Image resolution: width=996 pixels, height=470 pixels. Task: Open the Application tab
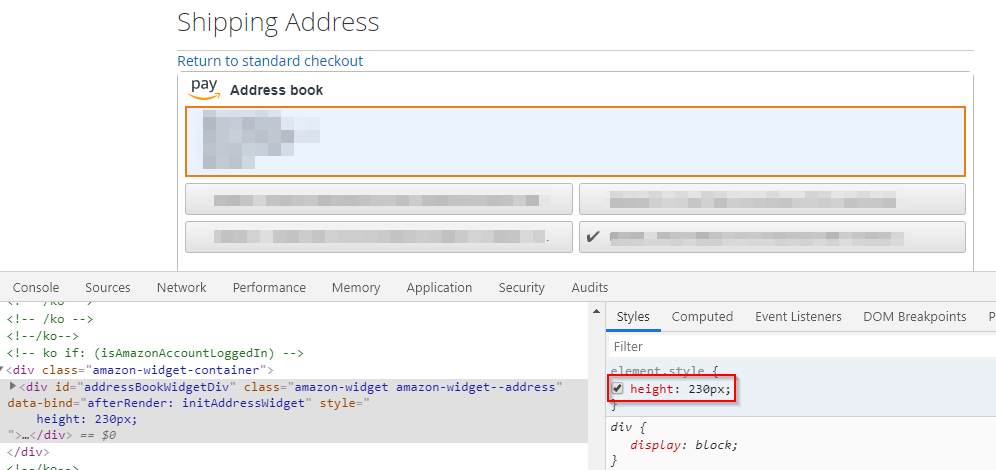pyautogui.click(x=440, y=287)
